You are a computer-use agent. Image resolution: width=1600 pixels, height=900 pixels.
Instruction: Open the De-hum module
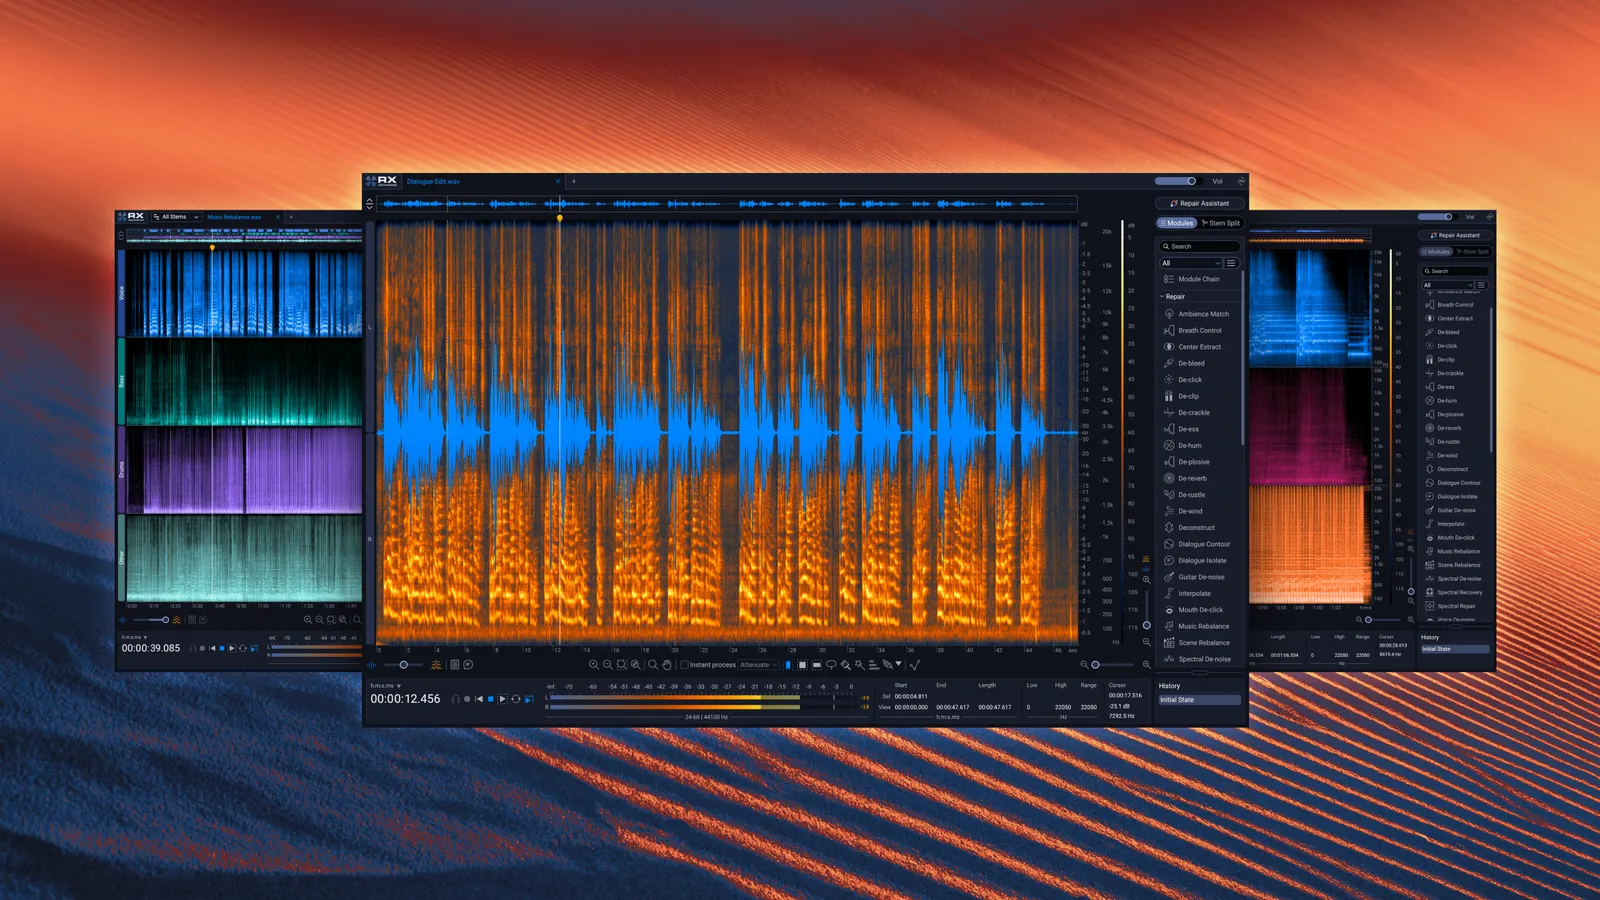[x=1183, y=445]
